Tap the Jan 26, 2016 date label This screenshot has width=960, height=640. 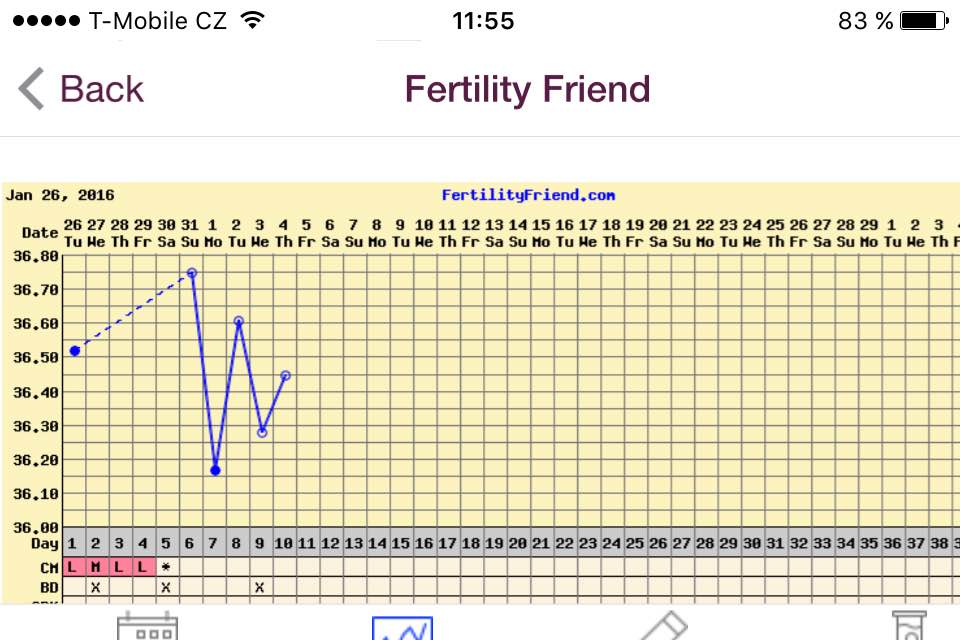(x=61, y=196)
